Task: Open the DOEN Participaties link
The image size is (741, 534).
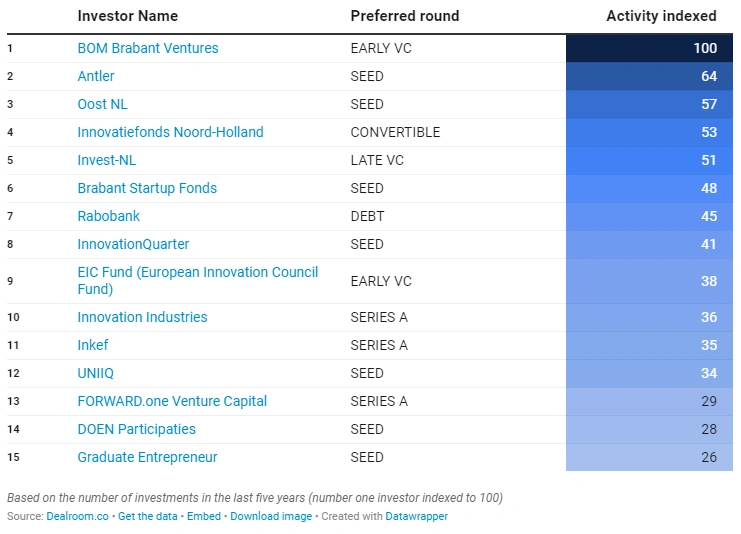Action: (x=136, y=429)
